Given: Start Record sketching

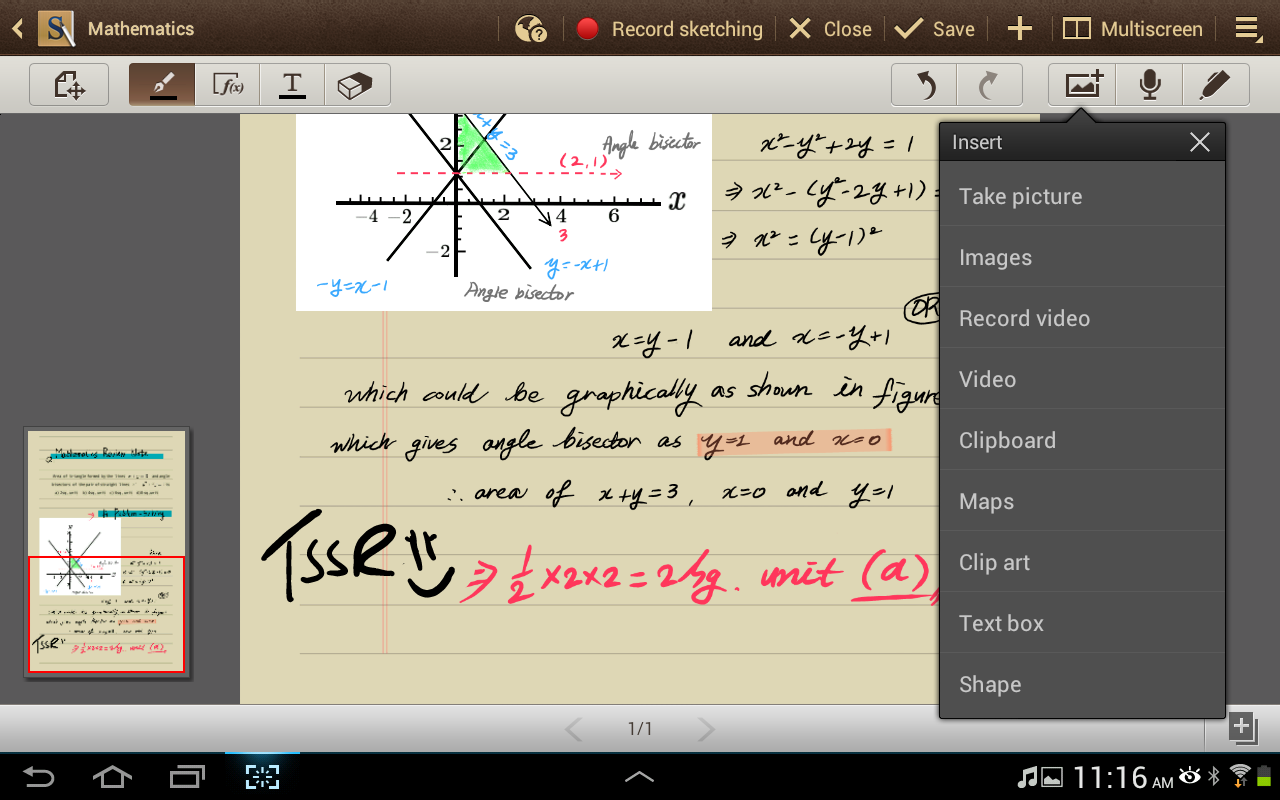Looking at the screenshot, I should pos(669,29).
